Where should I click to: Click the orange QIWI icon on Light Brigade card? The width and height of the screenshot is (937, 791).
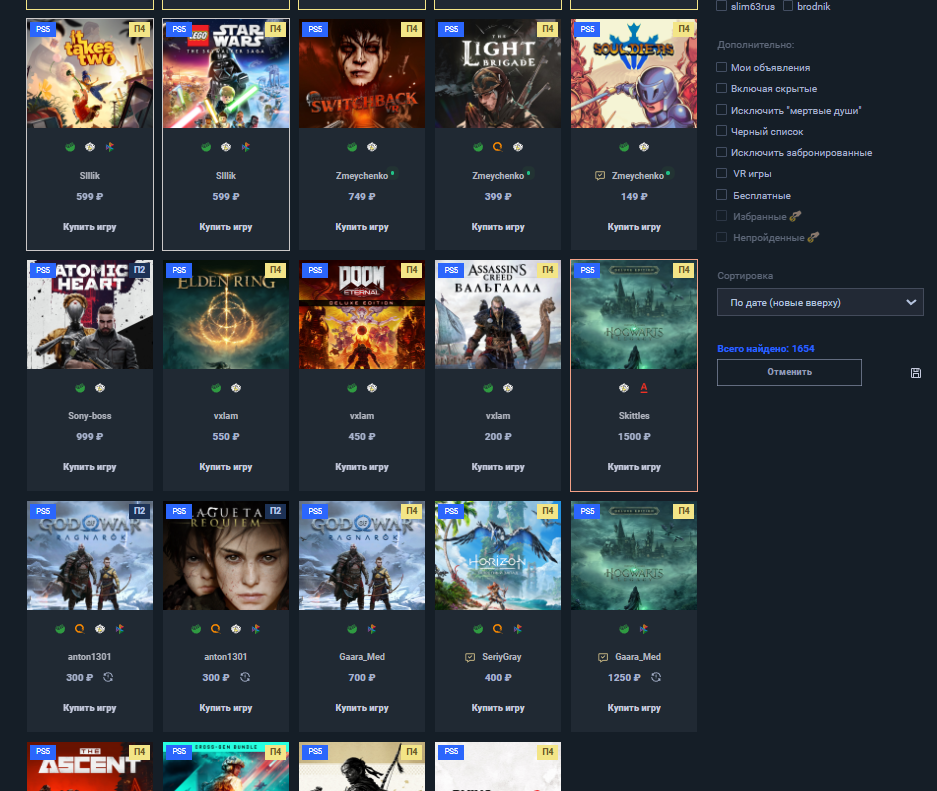[498, 147]
